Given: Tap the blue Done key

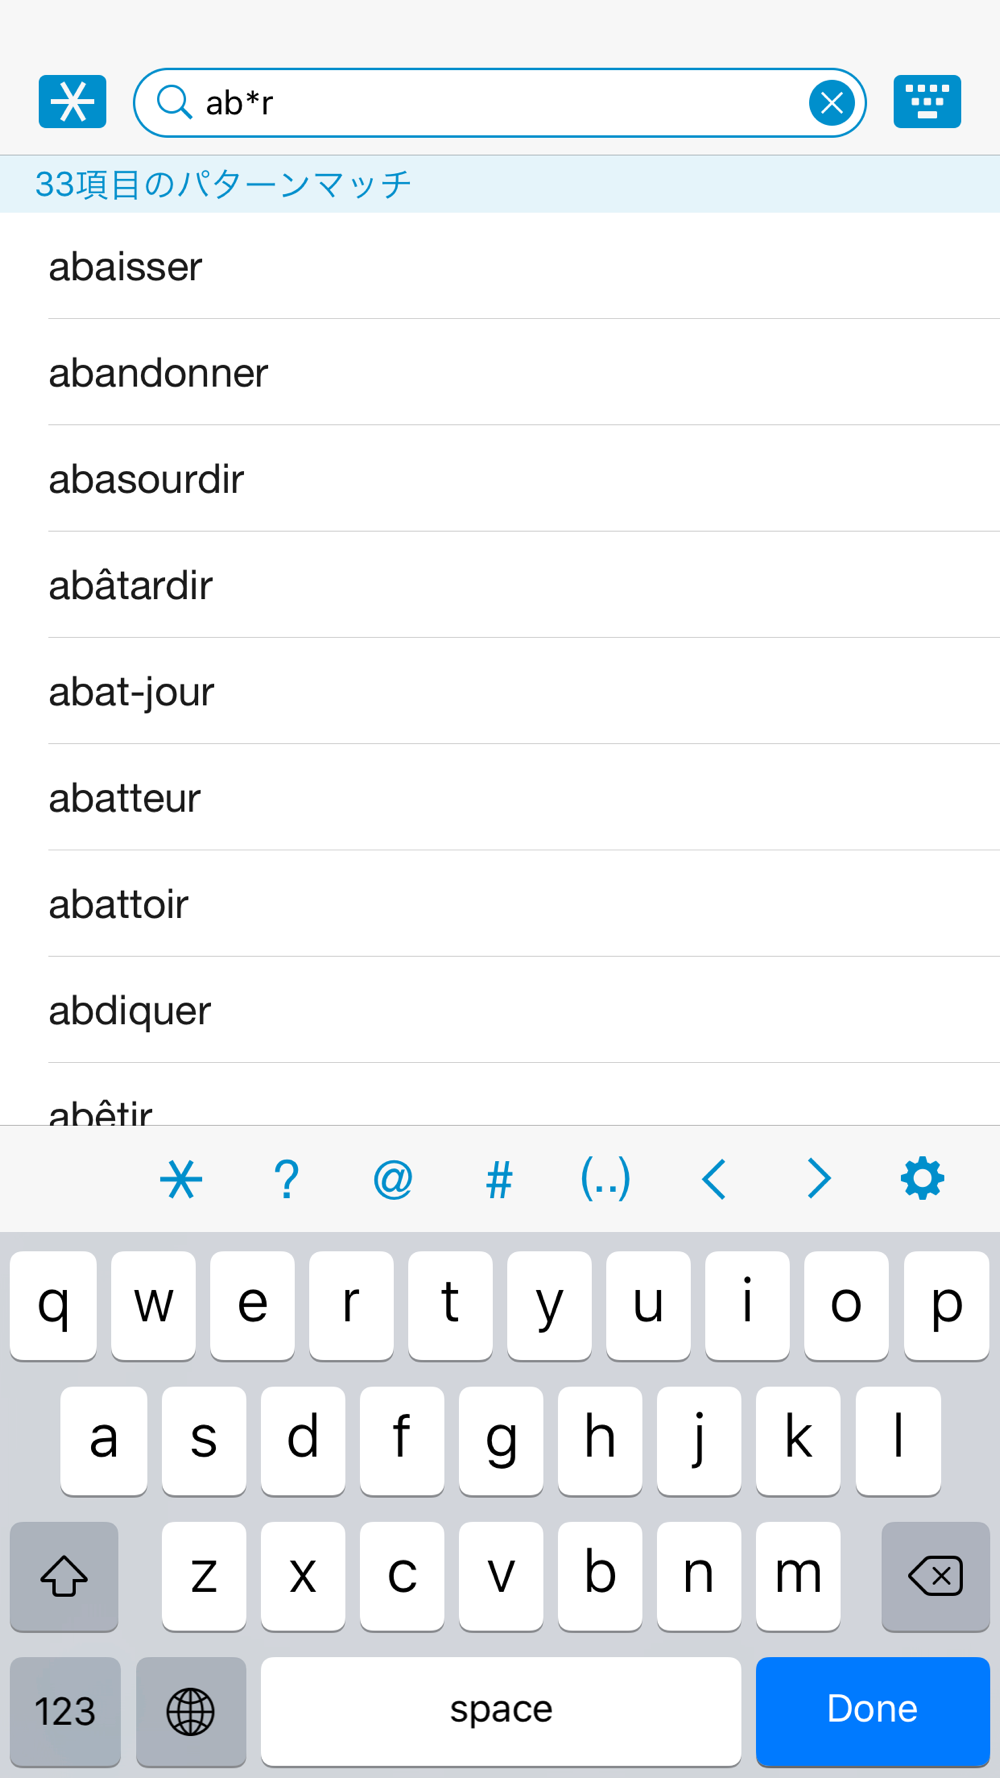Looking at the screenshot, I should point(872,1711).
